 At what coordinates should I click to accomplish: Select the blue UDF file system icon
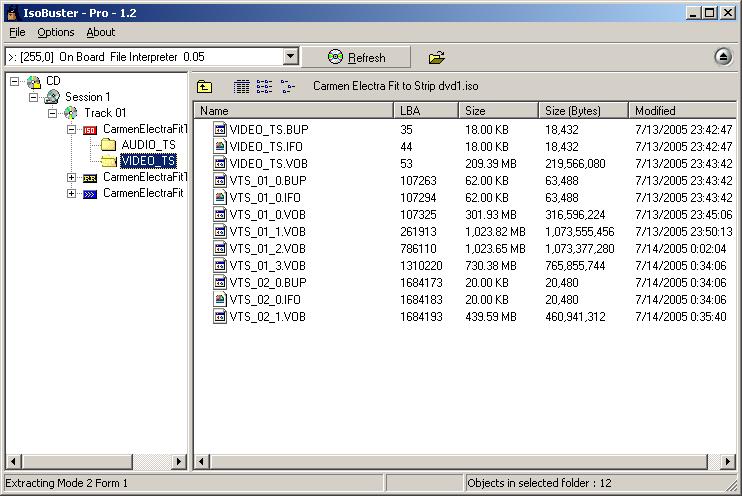pos(90,194)
